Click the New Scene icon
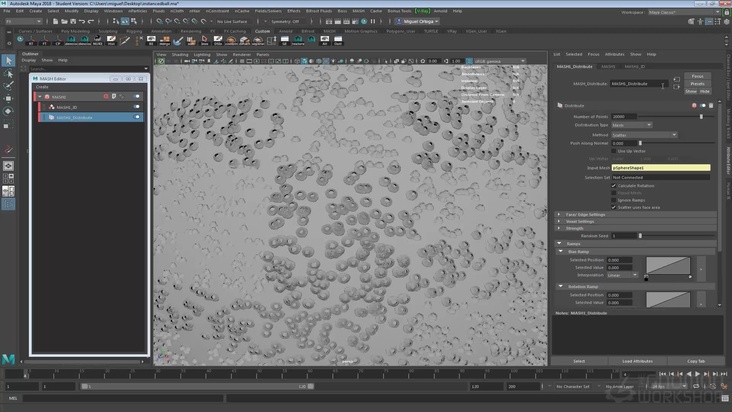732x412 pixels. 56,21
